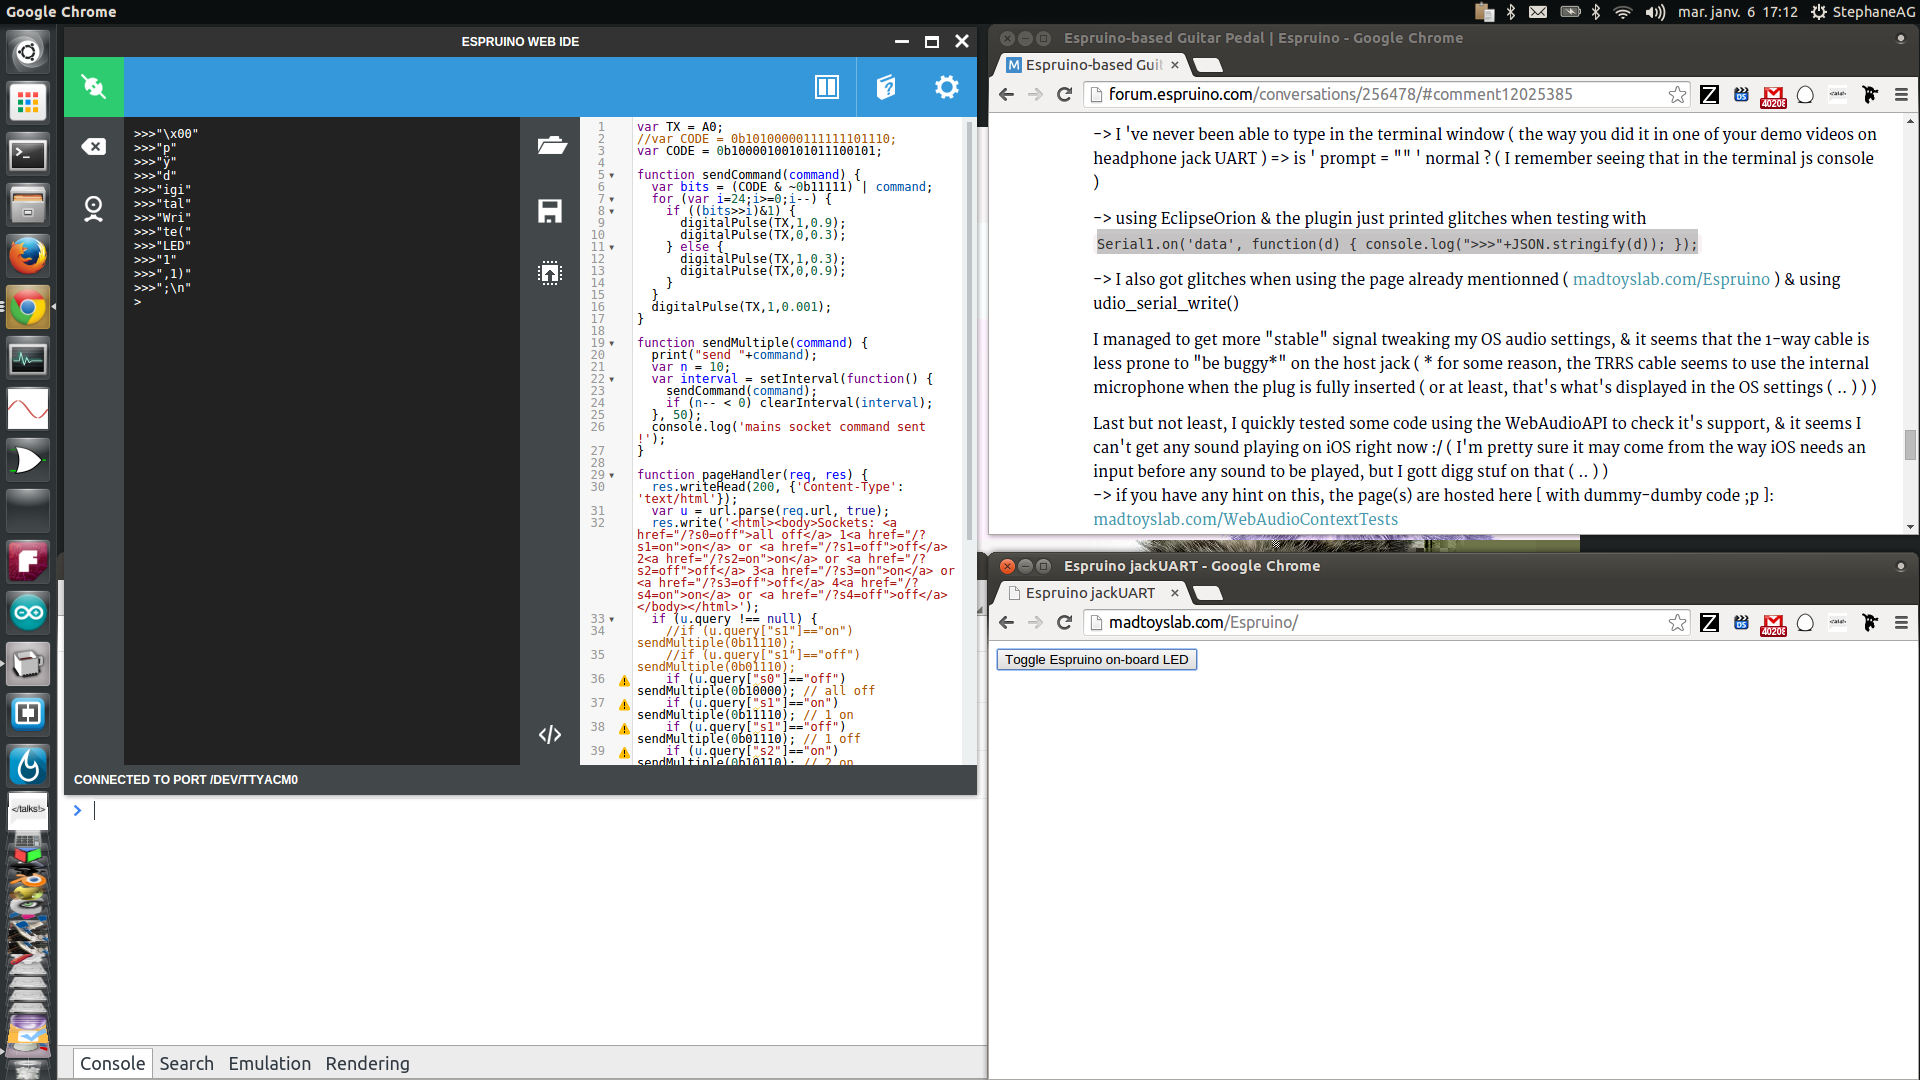Click the StephaneAG session menu

coord(1863,12)
